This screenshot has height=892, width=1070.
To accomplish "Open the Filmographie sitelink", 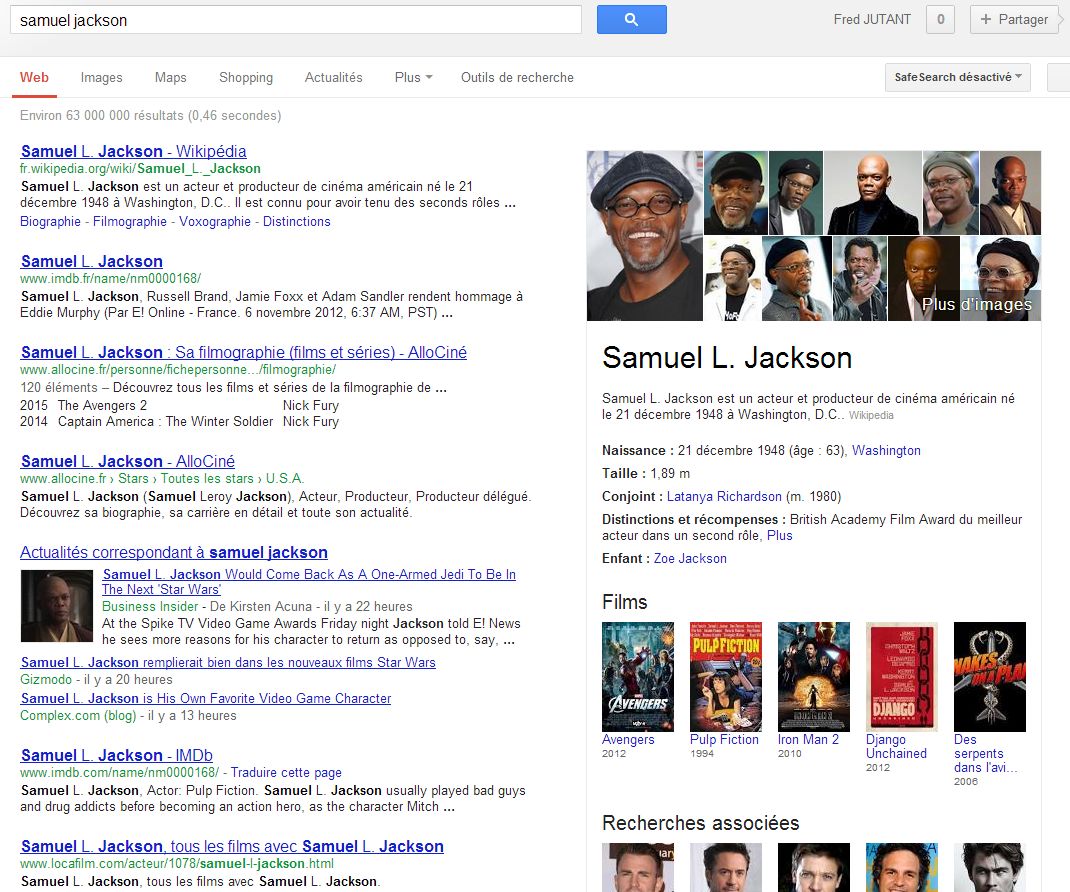I will [130, 222].
